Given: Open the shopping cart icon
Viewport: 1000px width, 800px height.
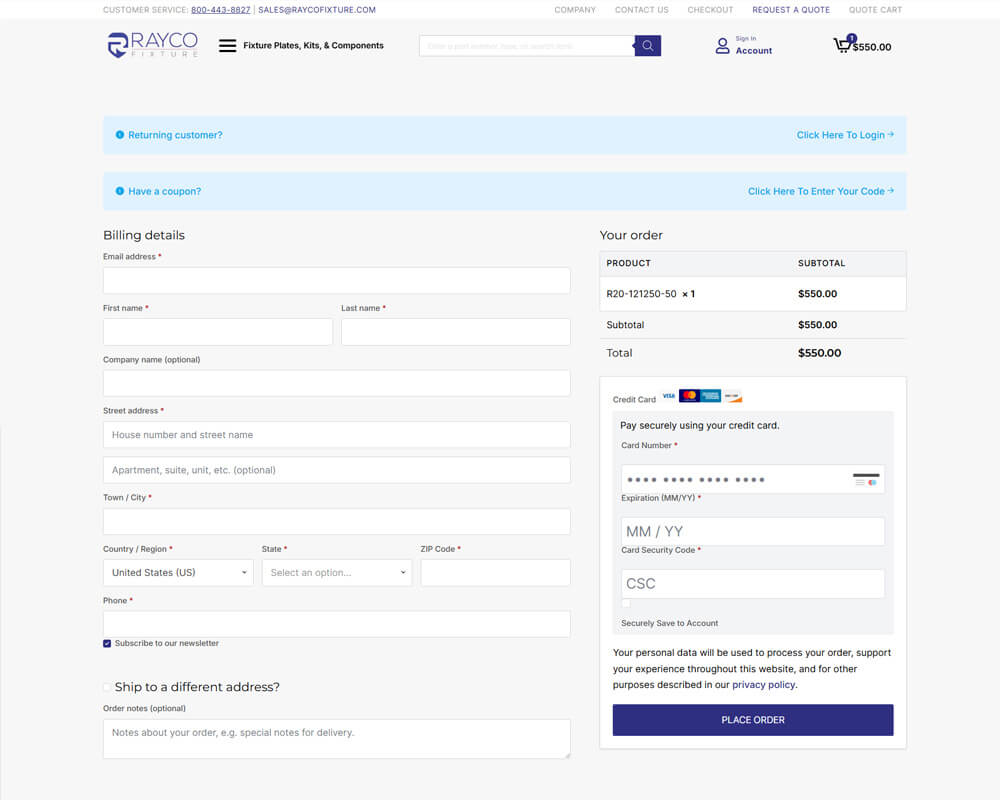Looking at the screenshot, I should coord(842,45).
